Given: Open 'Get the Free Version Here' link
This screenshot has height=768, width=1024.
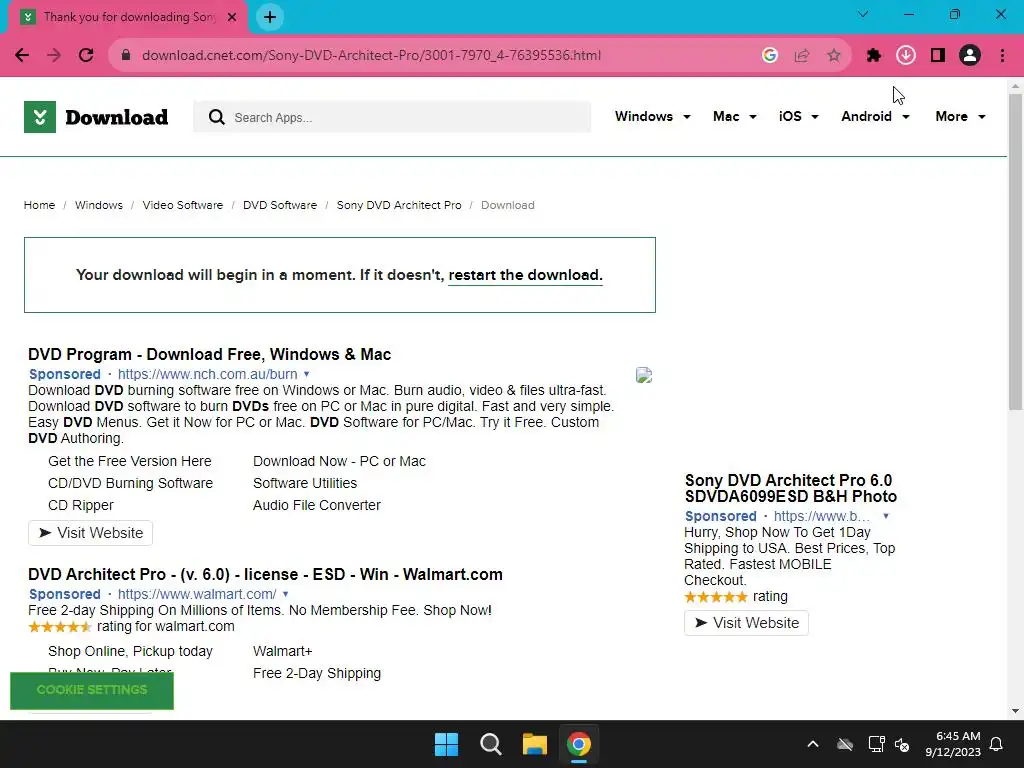Looking at the screenshot, I should (x=130, y=461).
